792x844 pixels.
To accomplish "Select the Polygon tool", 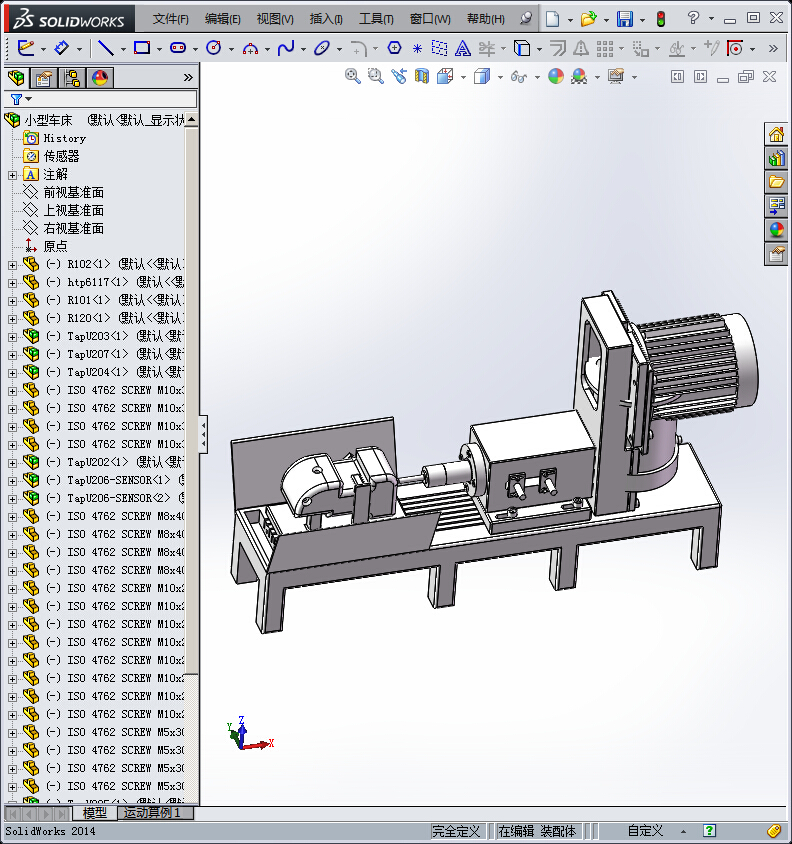I will click(395, 48).
